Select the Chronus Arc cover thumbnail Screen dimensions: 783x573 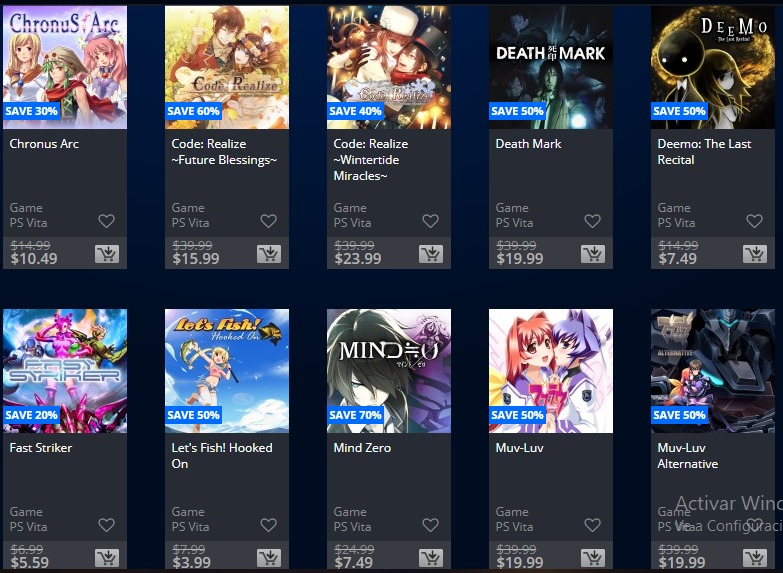pyautogui.click(x=65, y=67)
